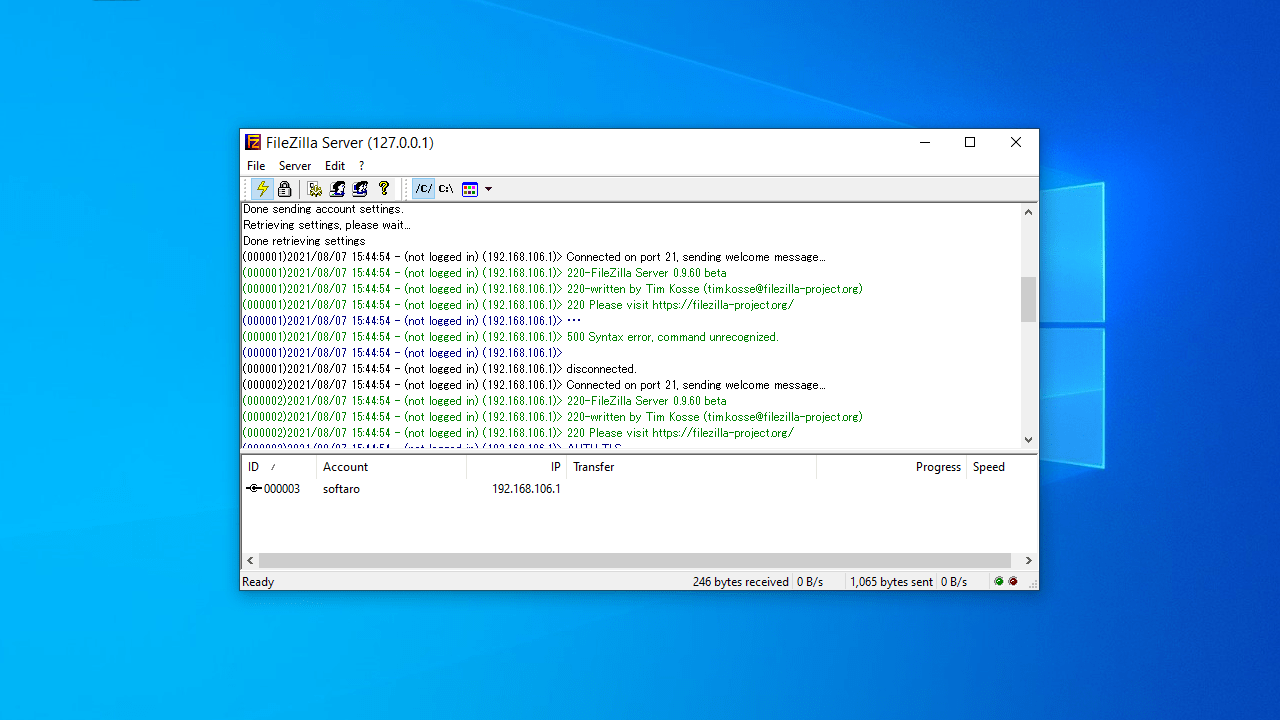Open the File menu
The image size is (1280, 720).
pyautogui.click(x=256, y=166)
